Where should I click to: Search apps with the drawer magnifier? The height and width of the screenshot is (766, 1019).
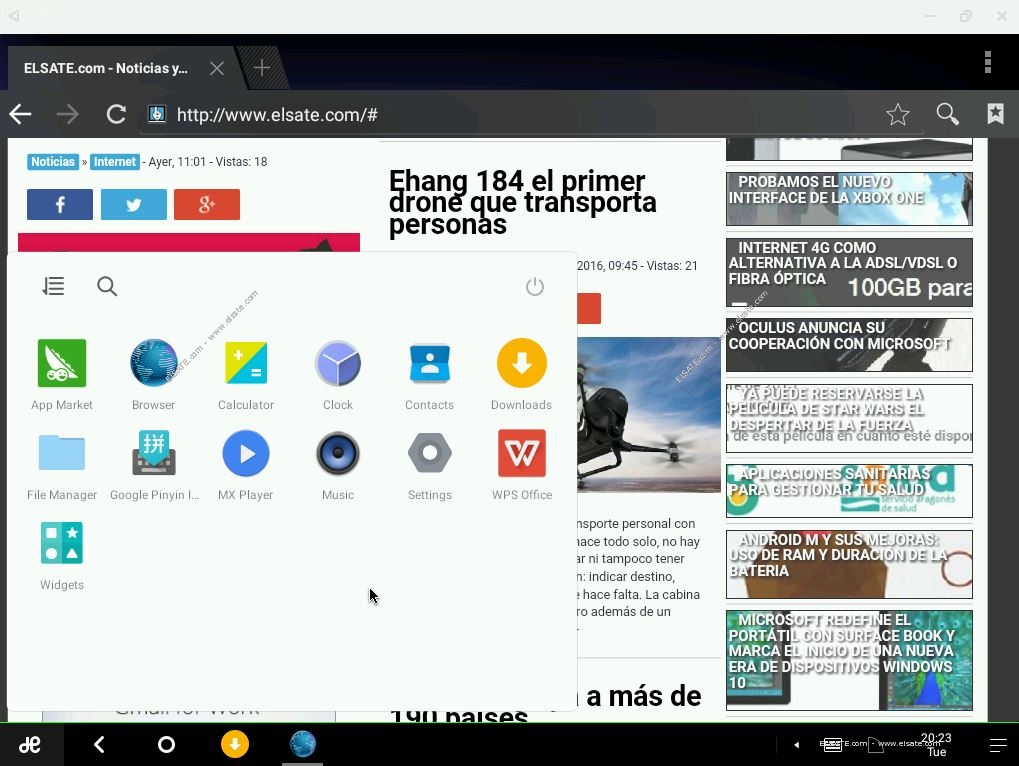pos(107,286)
